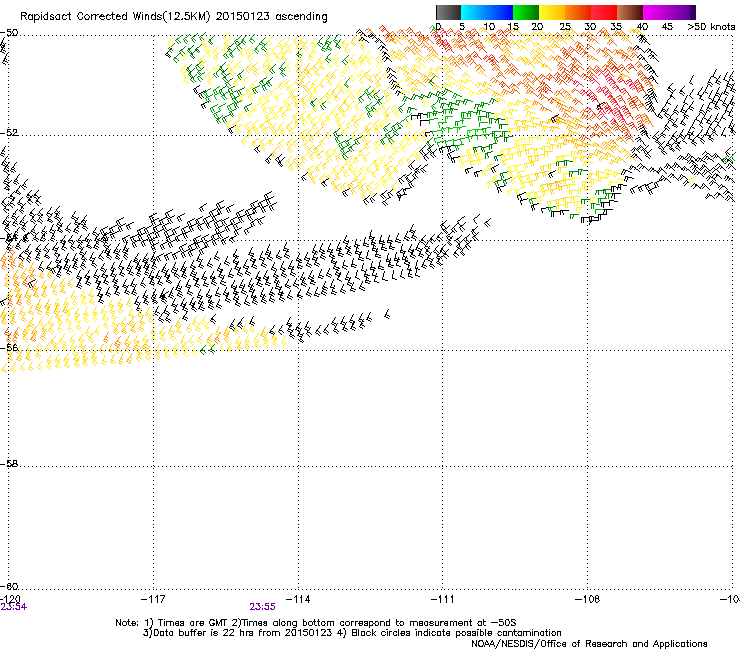Select the brown 35-40 knots legend segment
Image resolution: width=740 pixels, height=650 pixels.
(x=630, y=12)
